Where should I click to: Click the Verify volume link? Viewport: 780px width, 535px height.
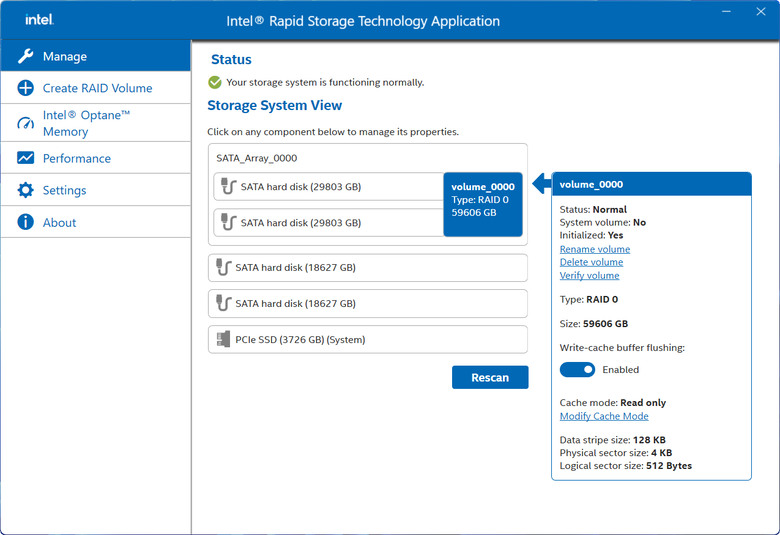tap(589, 275)
